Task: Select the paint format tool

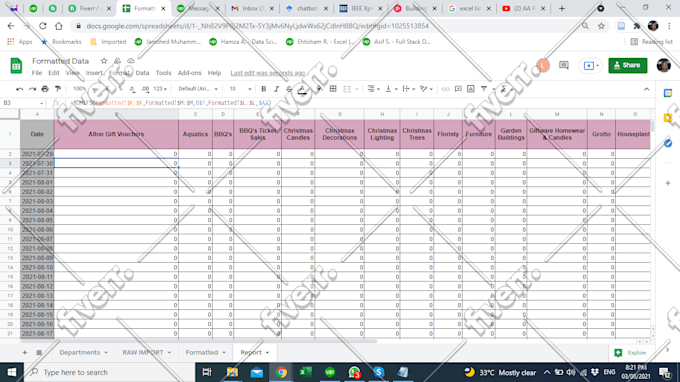Action: coord(58,89)
